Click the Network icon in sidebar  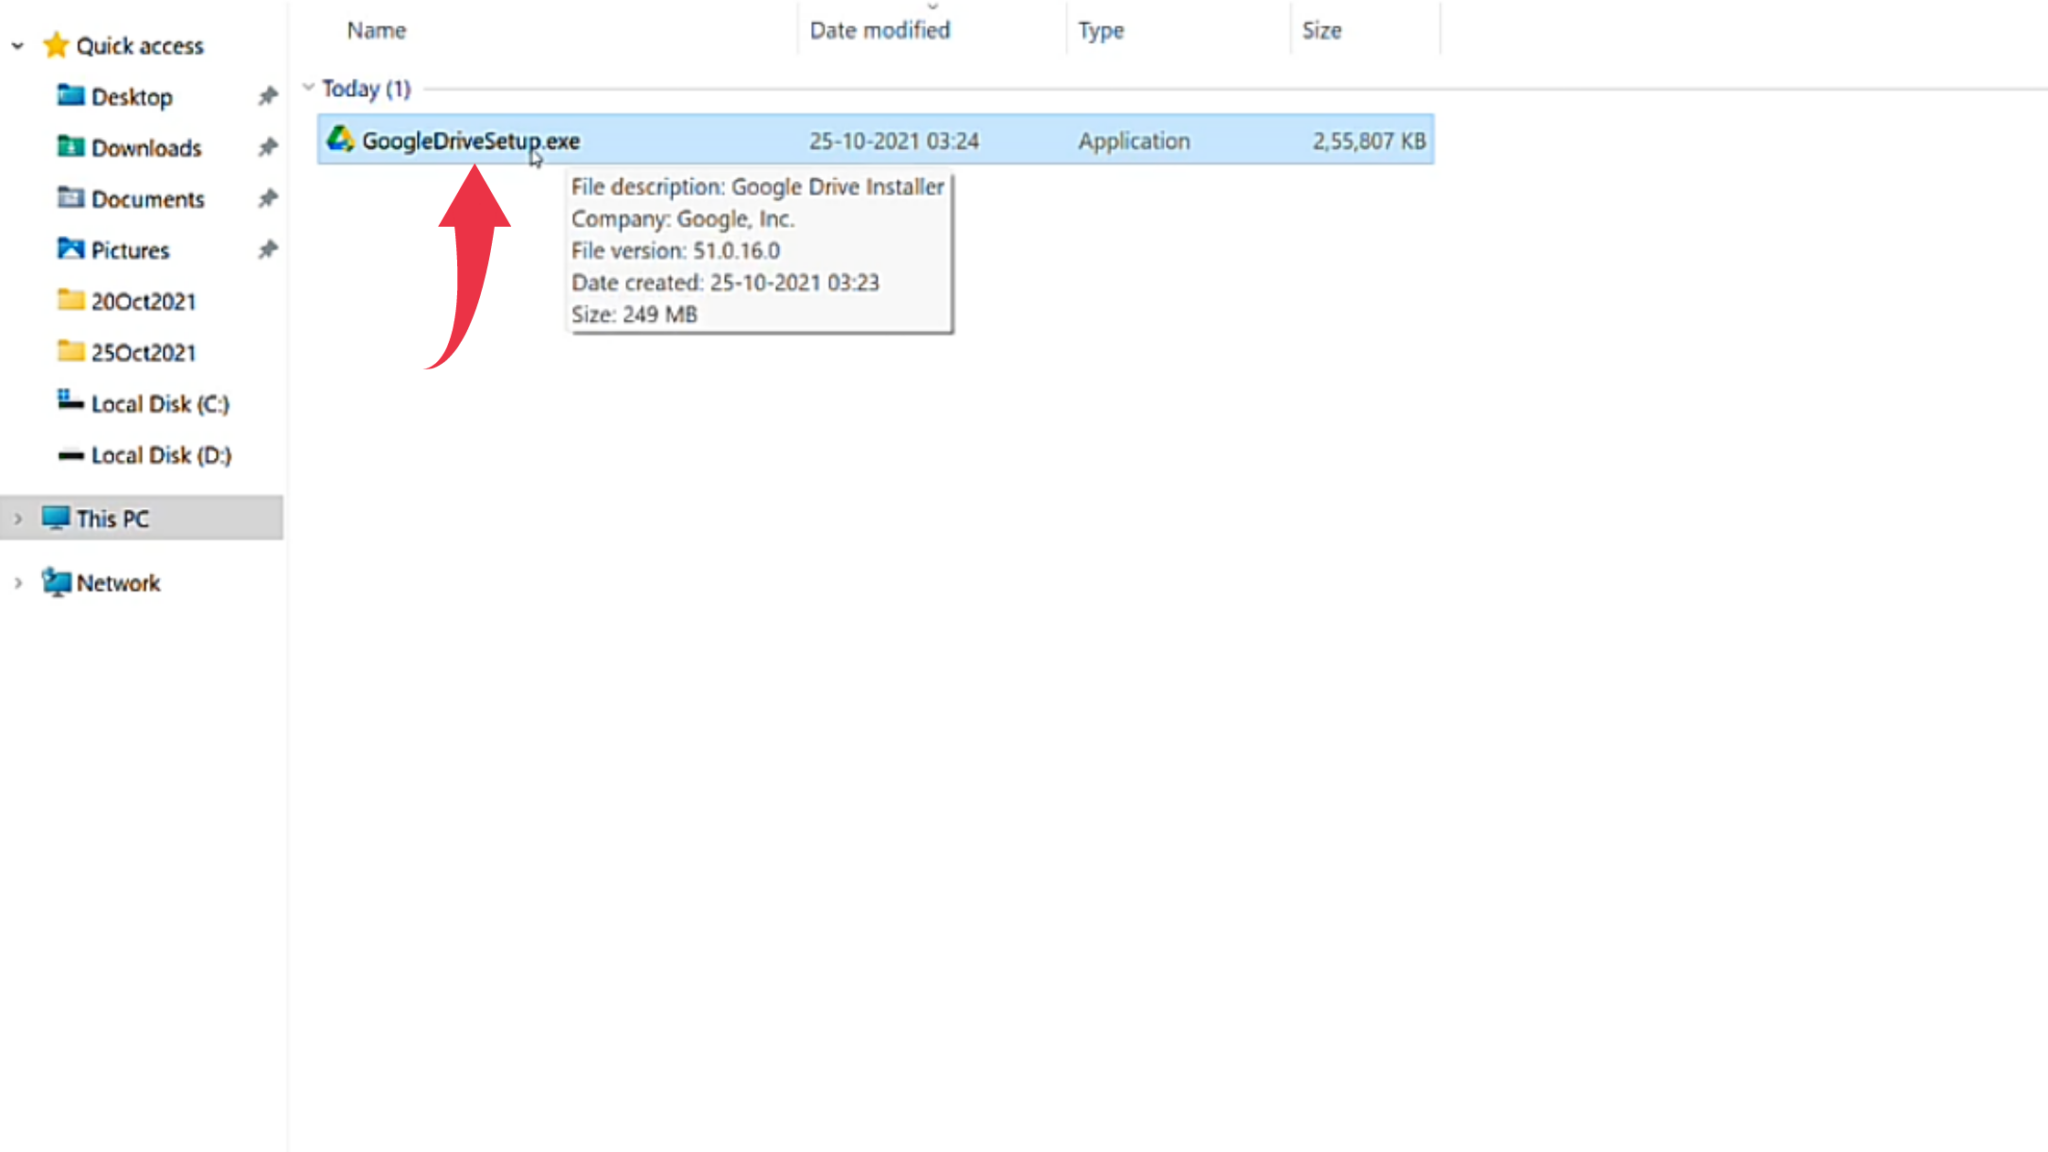[x=56, y=582]
